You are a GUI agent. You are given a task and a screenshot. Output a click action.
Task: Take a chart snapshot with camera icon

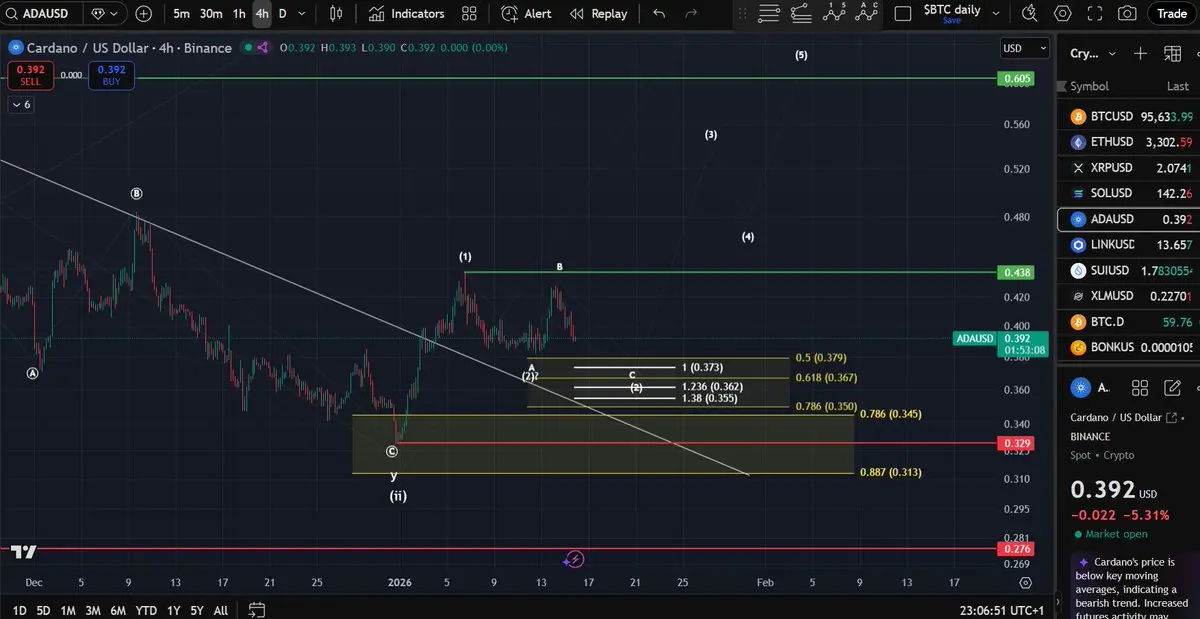pyautogui.click(x=1127, y=14)
